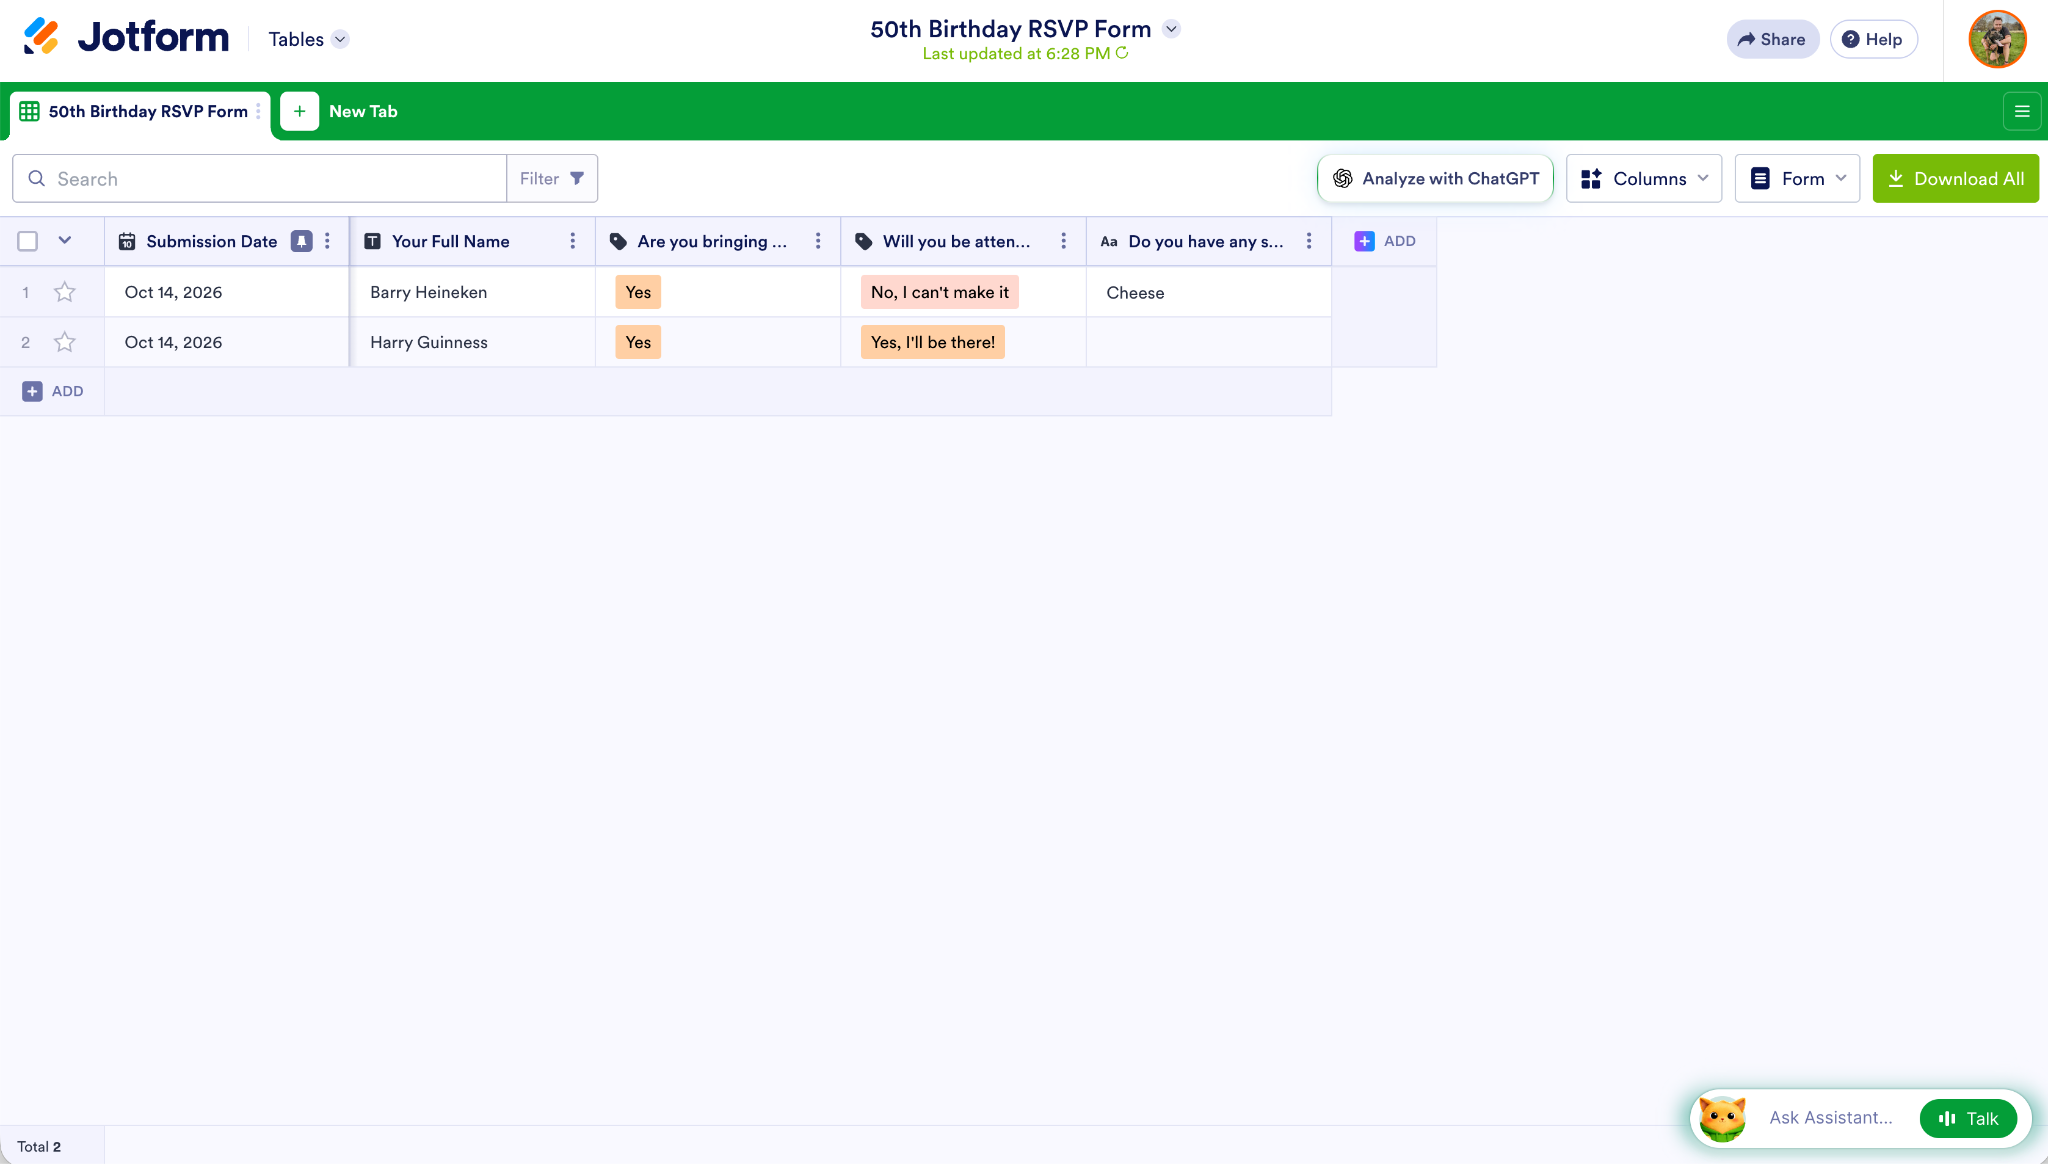Click row 2 Oct 14, 2026 date cell
The height and width of the screenshot is (1164, 2048).
click(x=226, y=342)
